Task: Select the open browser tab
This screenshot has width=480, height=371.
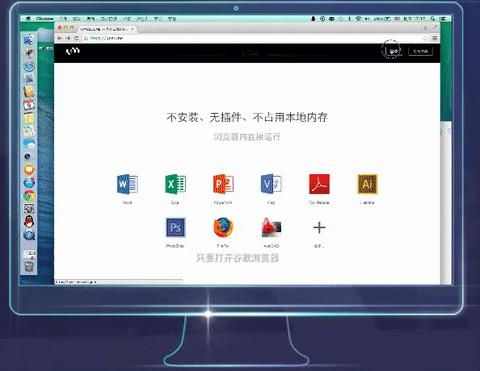Action: tap(106, 29)
